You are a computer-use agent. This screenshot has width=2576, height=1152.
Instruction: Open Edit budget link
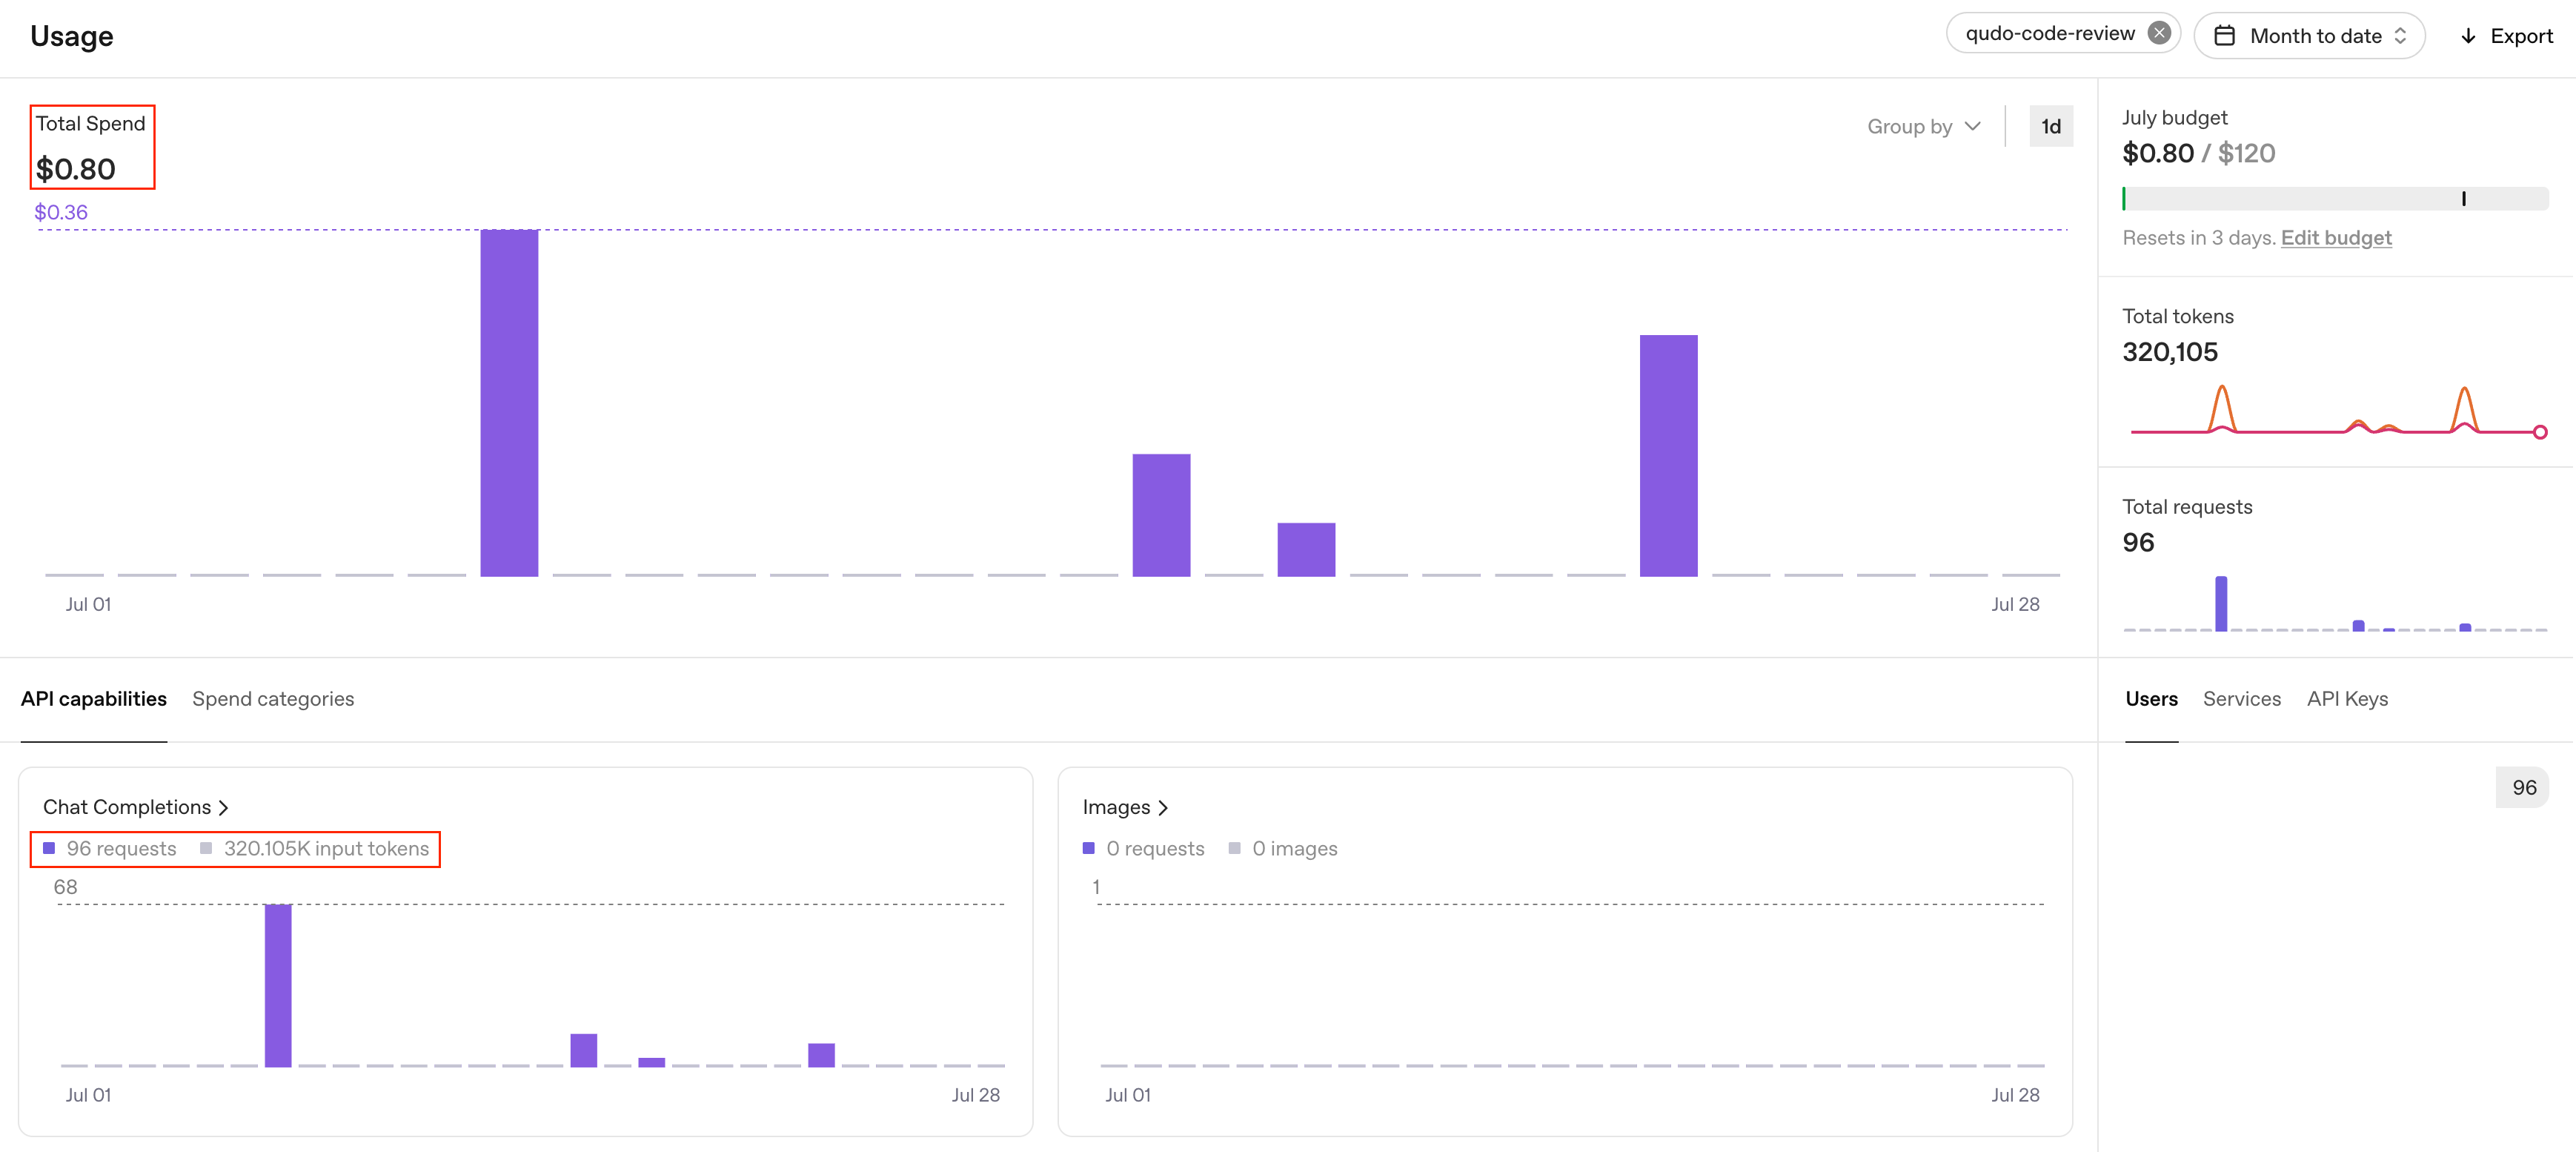(x=2335, y=238)
